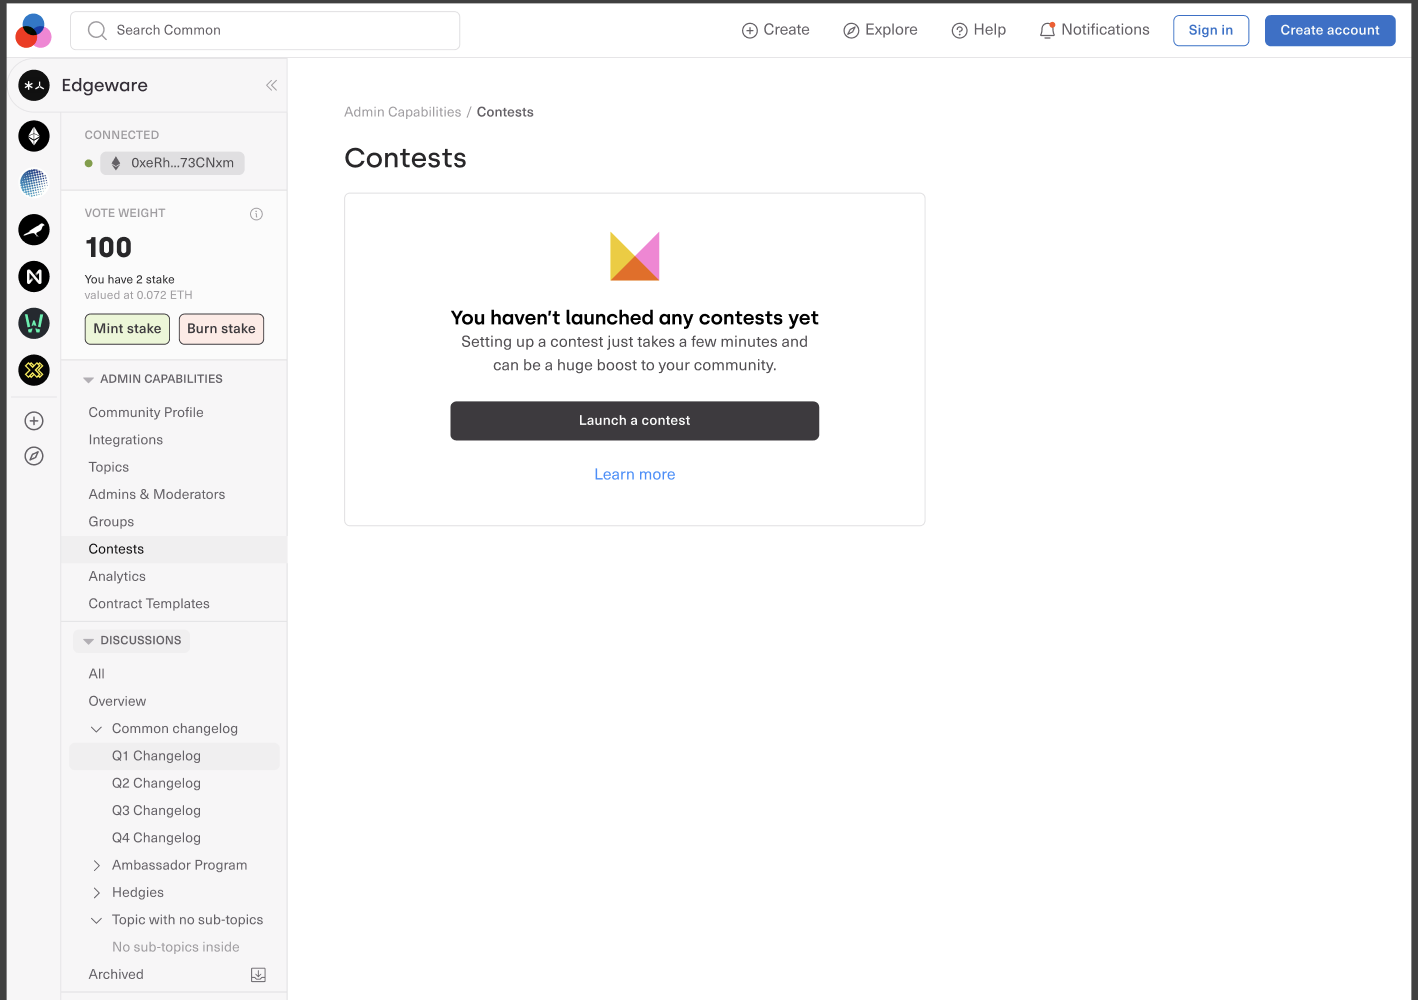Click the Archived download icon
Viewport: 1418px width, 1000px height.
tap(258, 975)
